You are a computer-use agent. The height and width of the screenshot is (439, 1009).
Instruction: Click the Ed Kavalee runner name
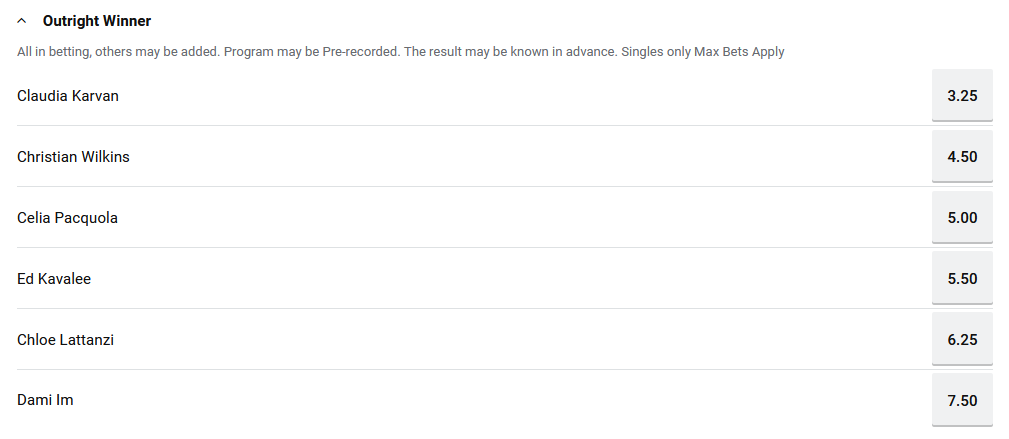pyautogui.click(x=54, y=279)
